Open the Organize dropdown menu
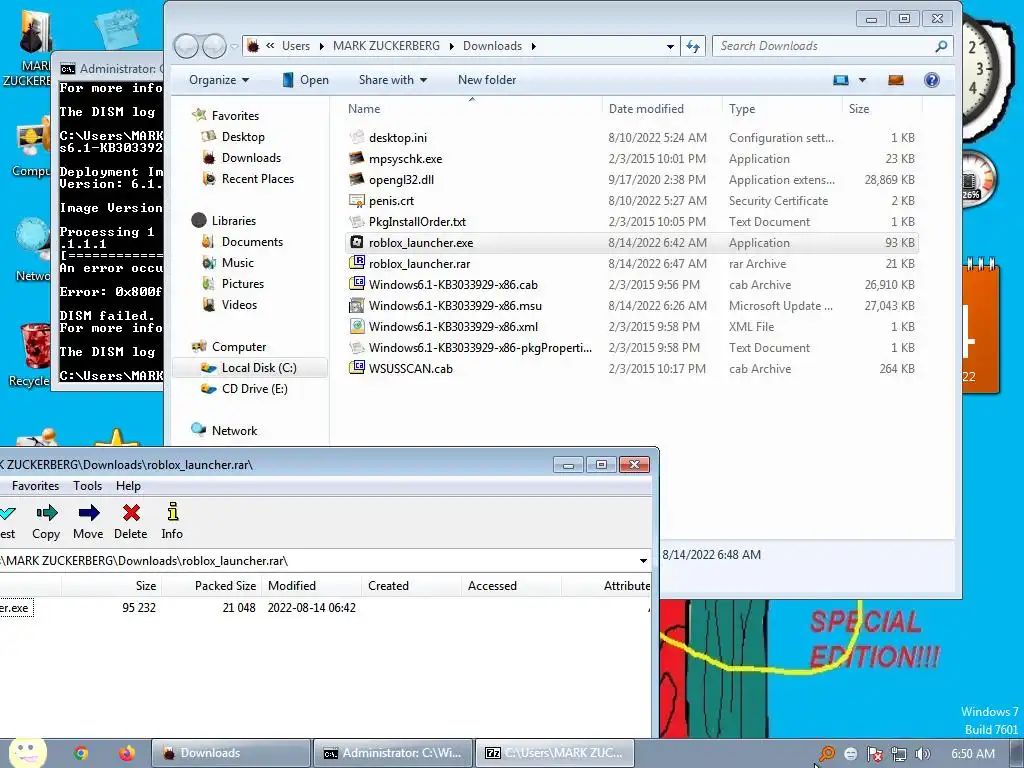This screenshot has width=1024, height=768. (219, 80)
